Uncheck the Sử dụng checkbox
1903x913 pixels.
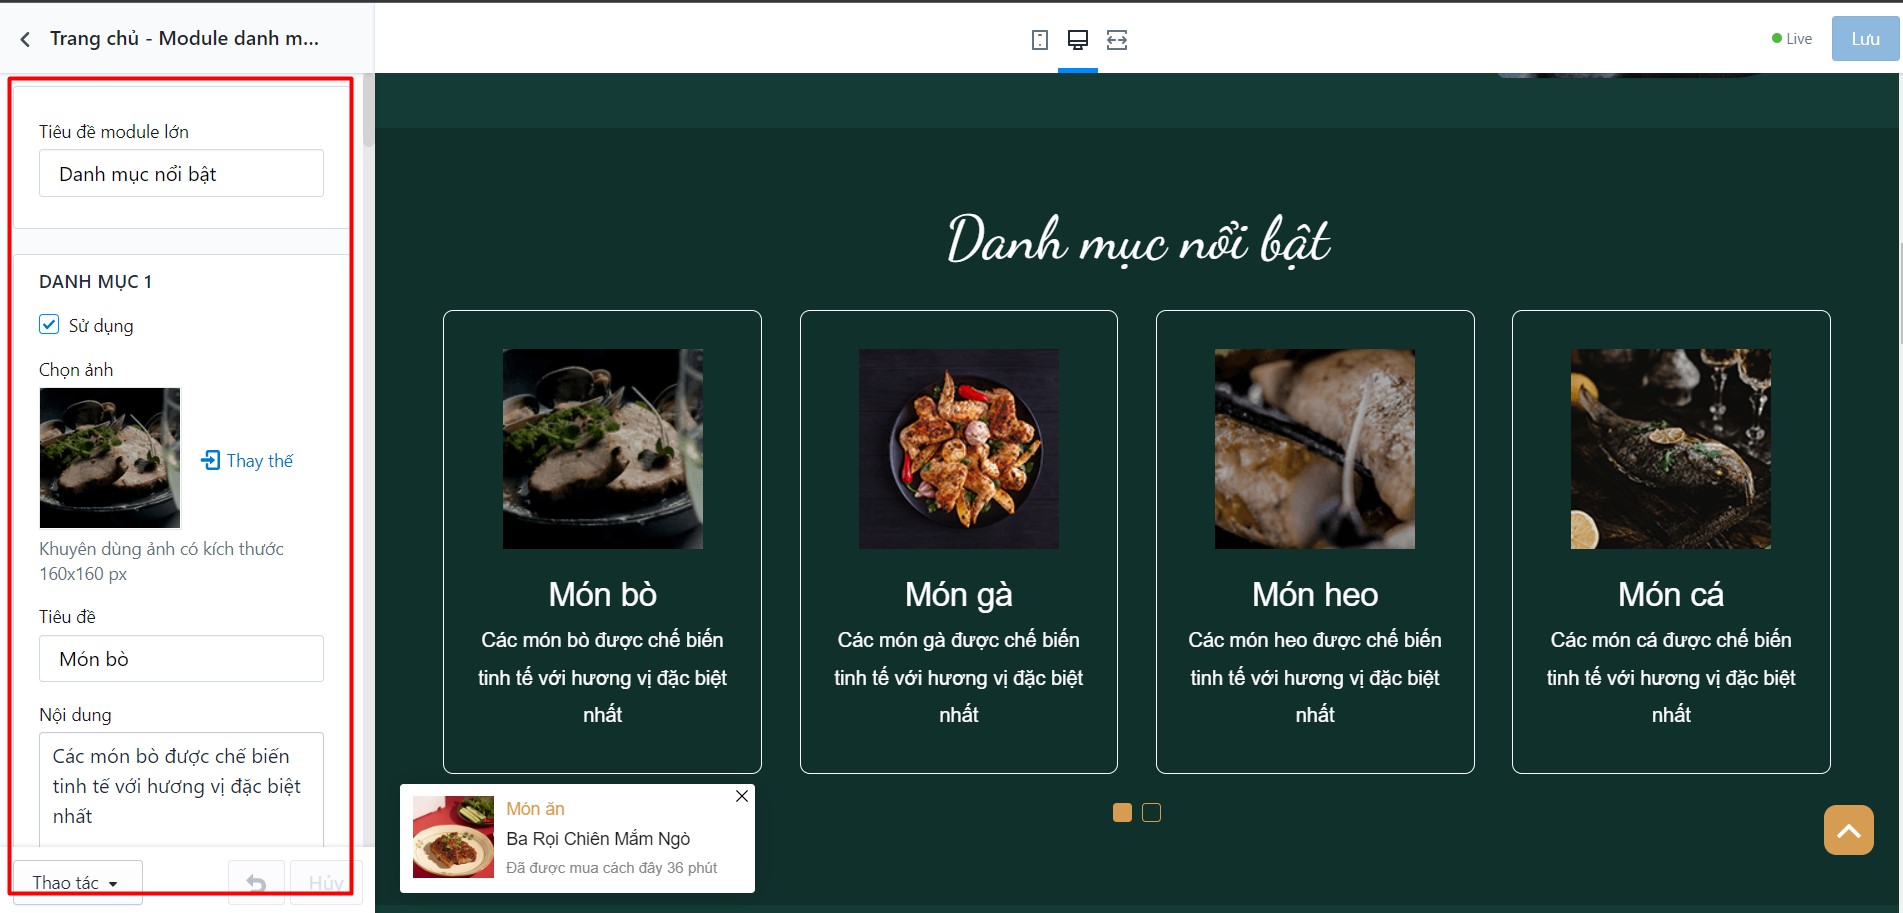pyautogui.click(x=49, y=324)
